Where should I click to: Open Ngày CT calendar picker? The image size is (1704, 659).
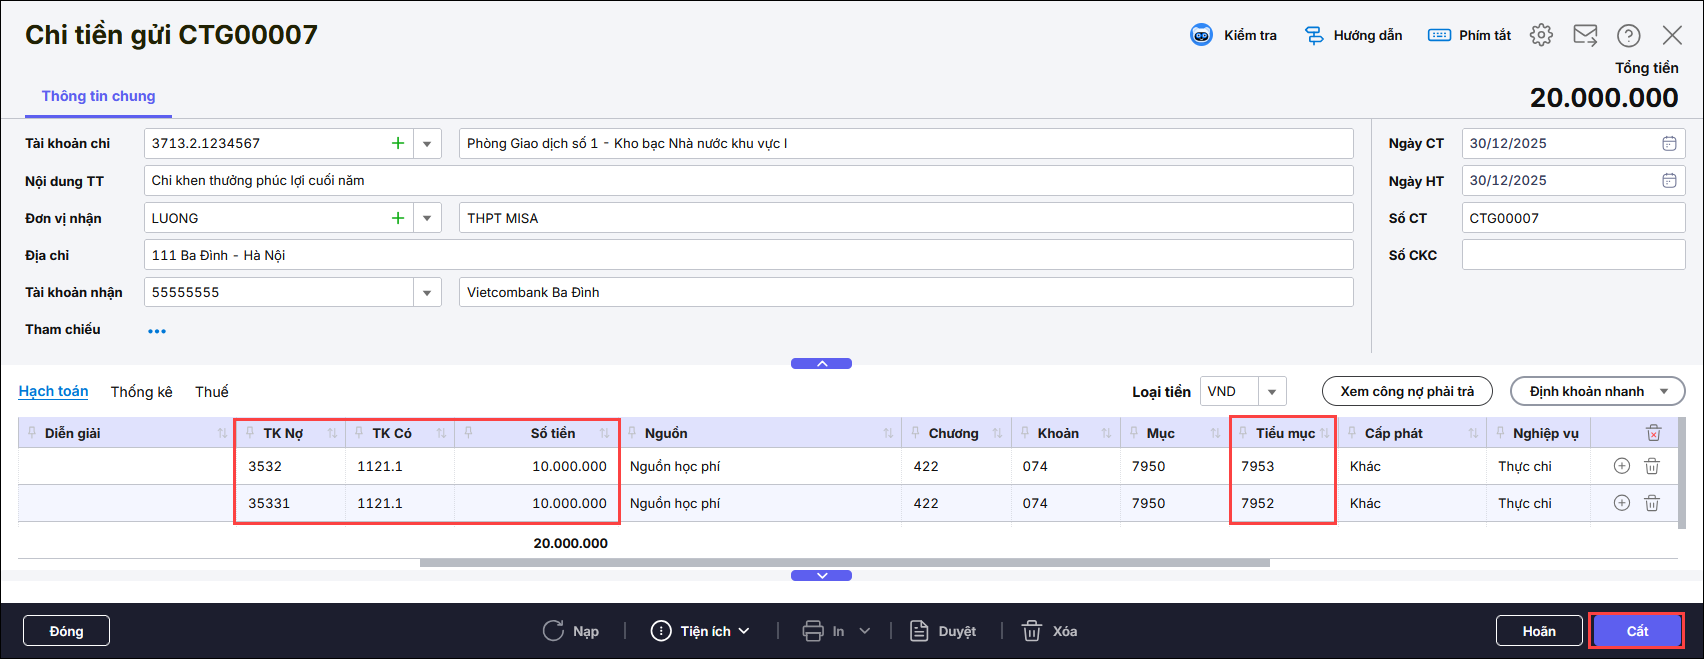coord(1669,143)
